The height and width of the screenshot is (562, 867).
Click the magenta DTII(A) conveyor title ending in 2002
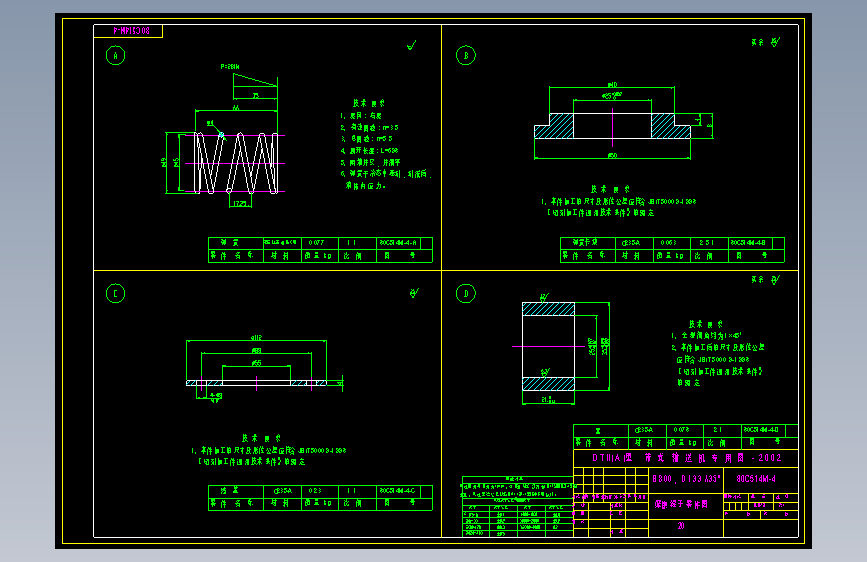687,458
